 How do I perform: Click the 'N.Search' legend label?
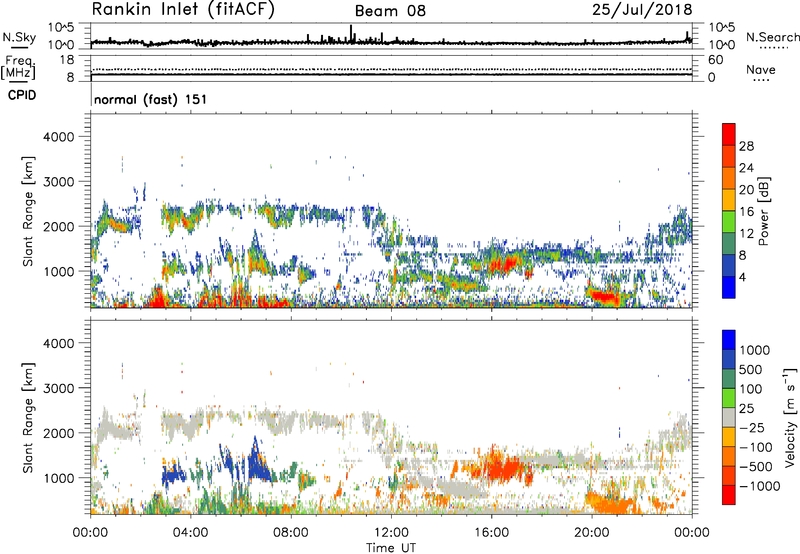tap(772, 37)
